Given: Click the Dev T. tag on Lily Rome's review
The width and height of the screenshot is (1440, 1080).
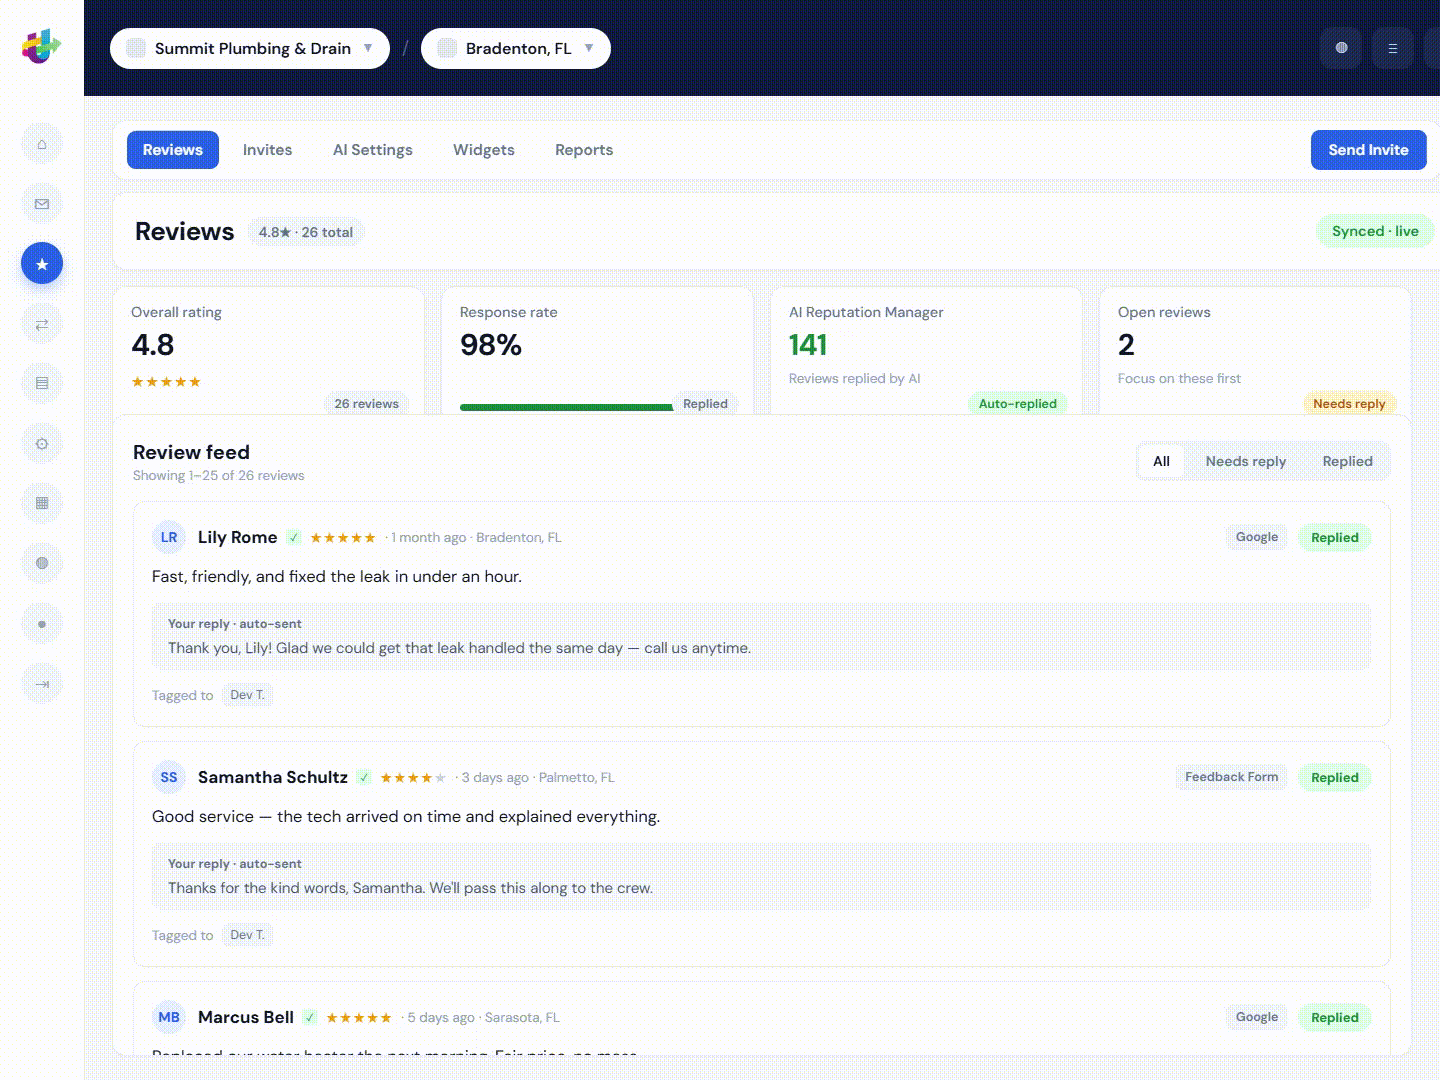Looking at the screenshot, I should tap(247, 695).
